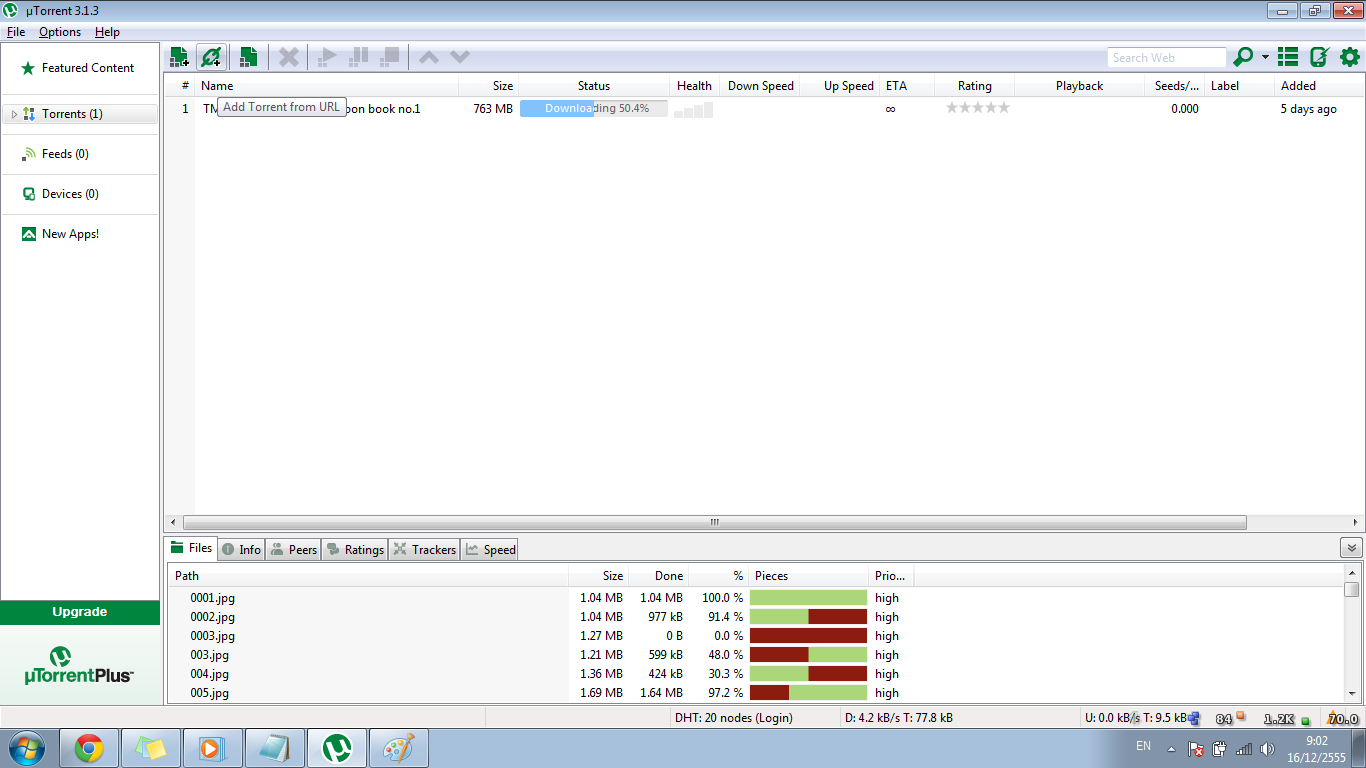This screenshot has width=1366, height=768.
Task: Sort by the Status column header
Action: click(594, 86)
